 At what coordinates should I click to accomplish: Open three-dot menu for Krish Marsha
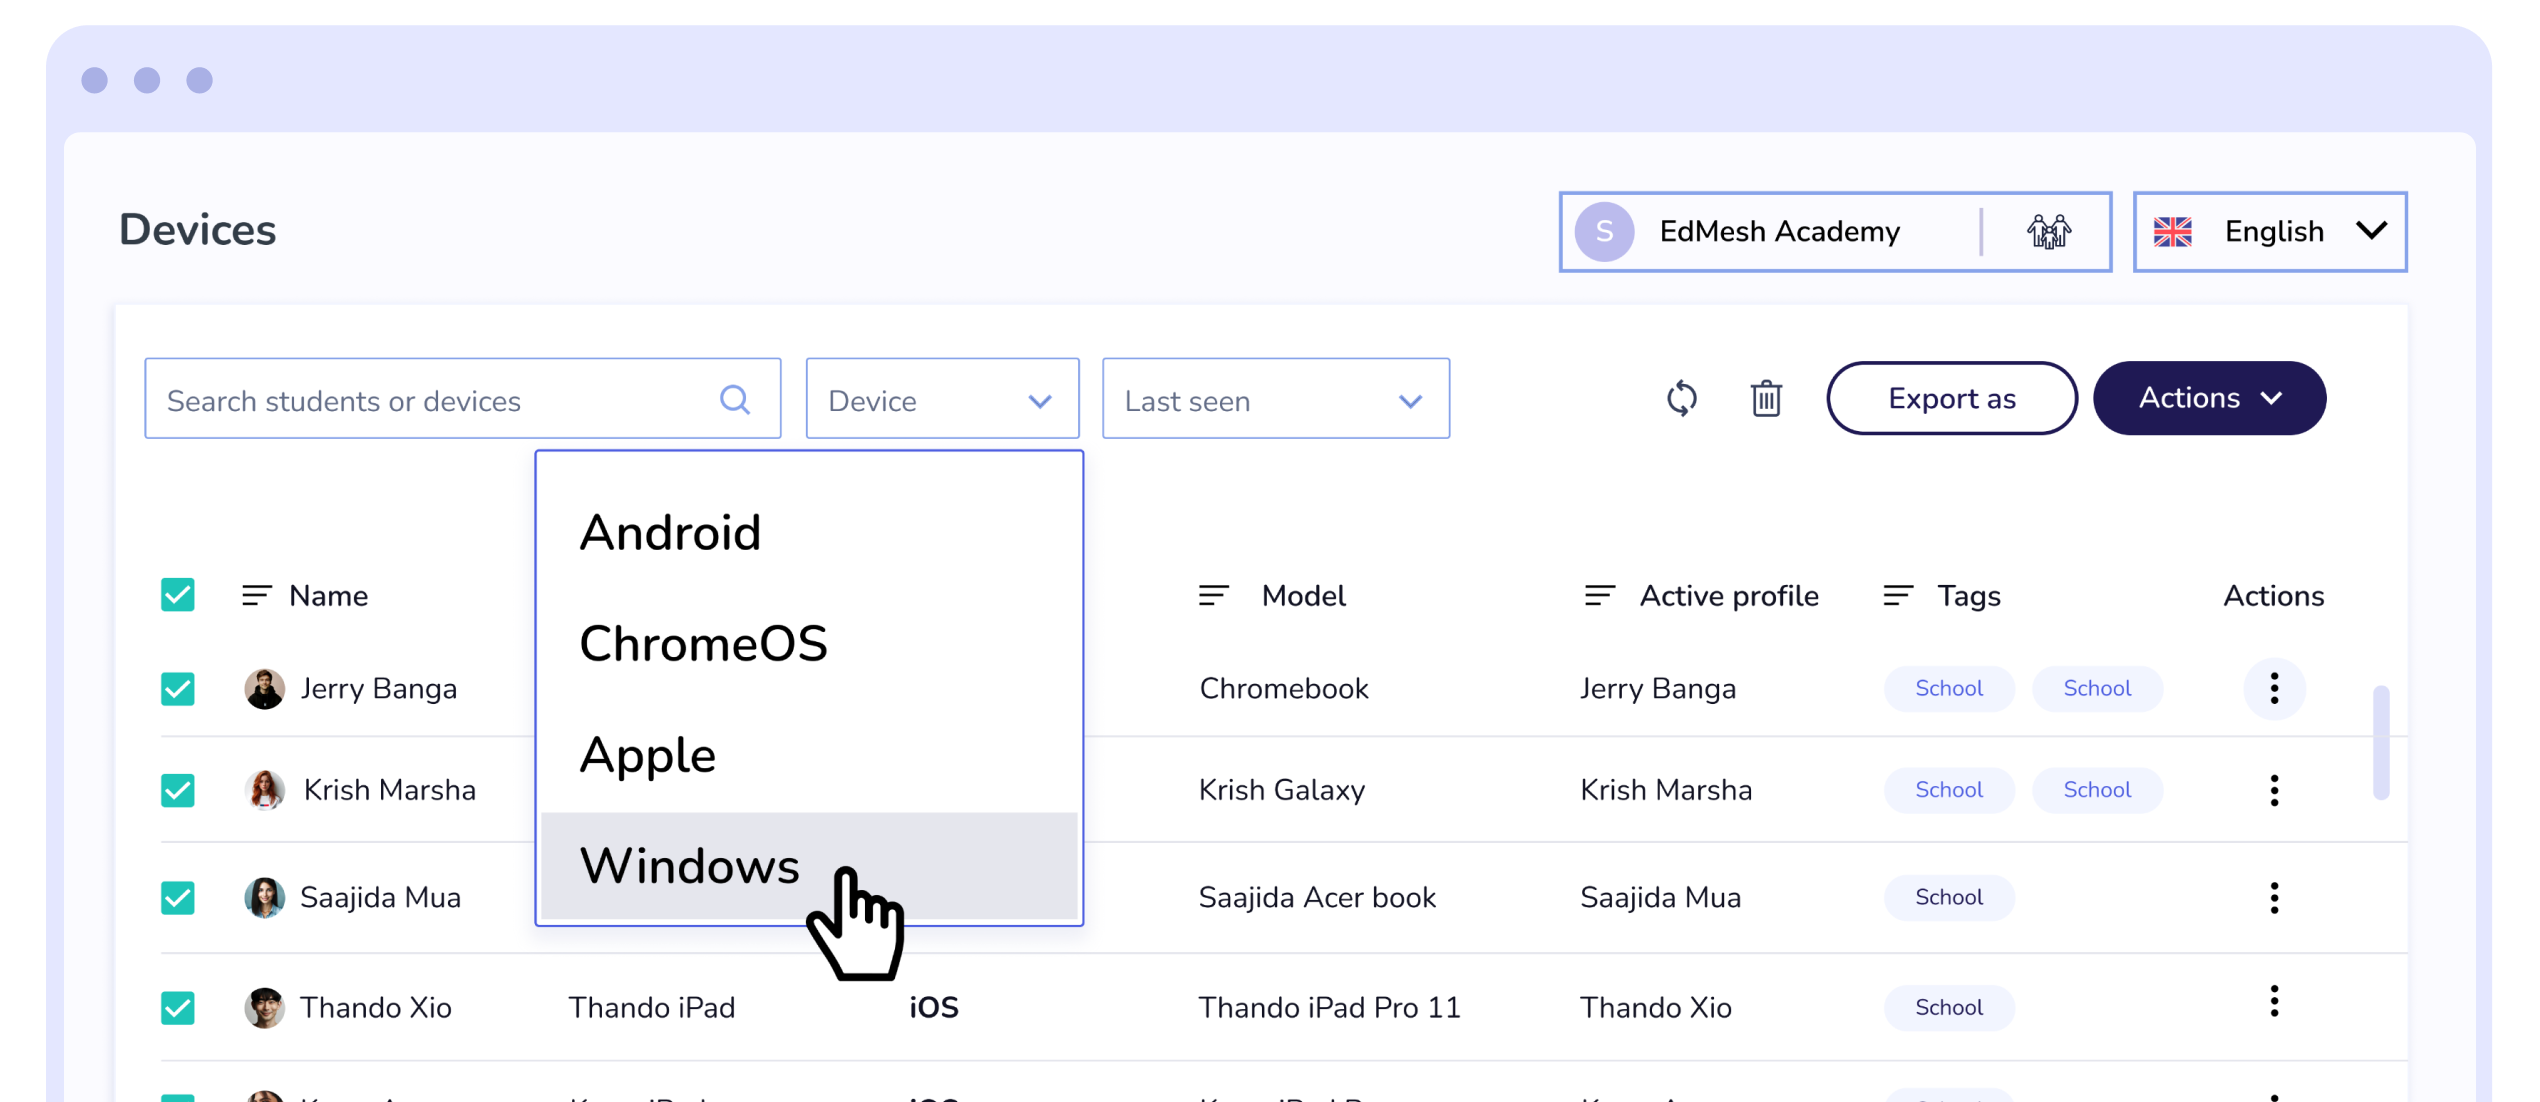coord(2274,790)
